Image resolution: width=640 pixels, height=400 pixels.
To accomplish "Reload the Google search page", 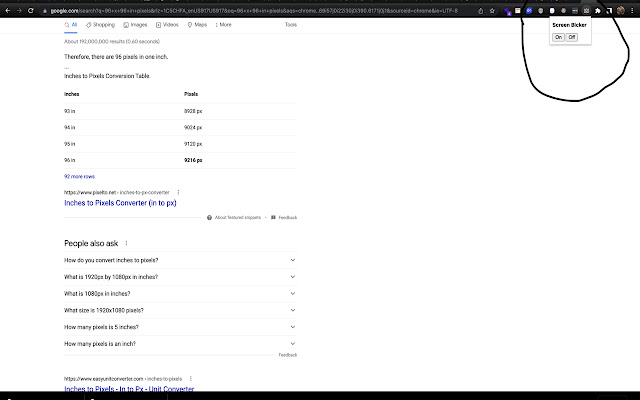I will (x=31, y=11).
